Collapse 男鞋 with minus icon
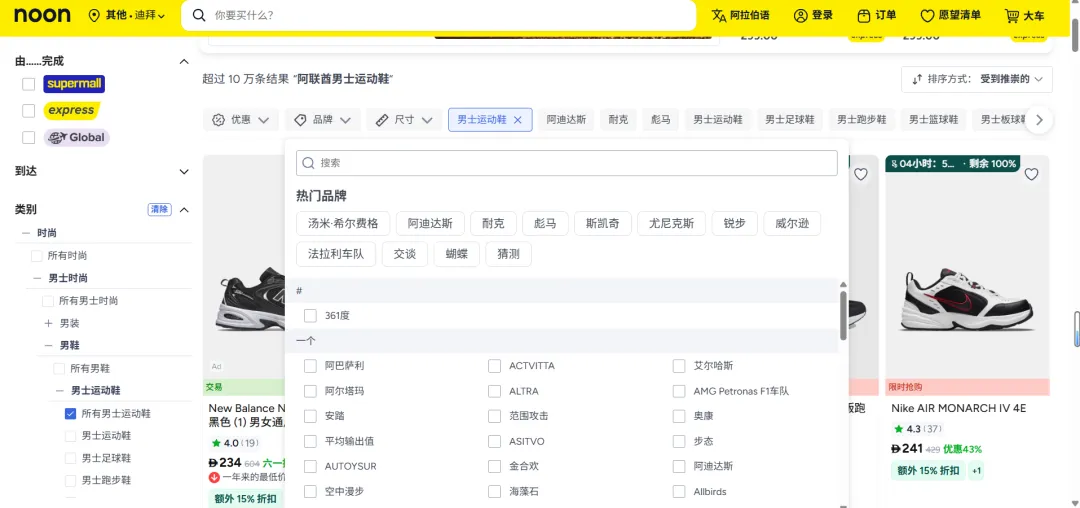 click(x=48, y=345)
